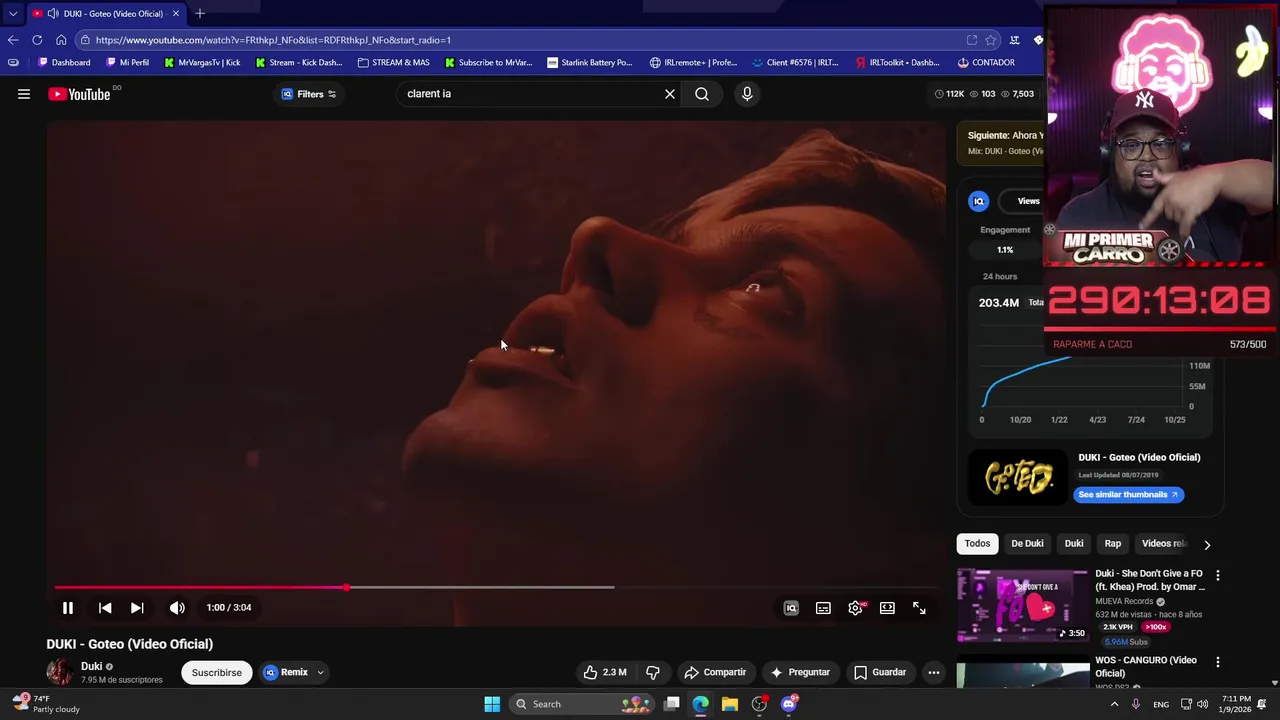Clear the search text with the X

670,94
